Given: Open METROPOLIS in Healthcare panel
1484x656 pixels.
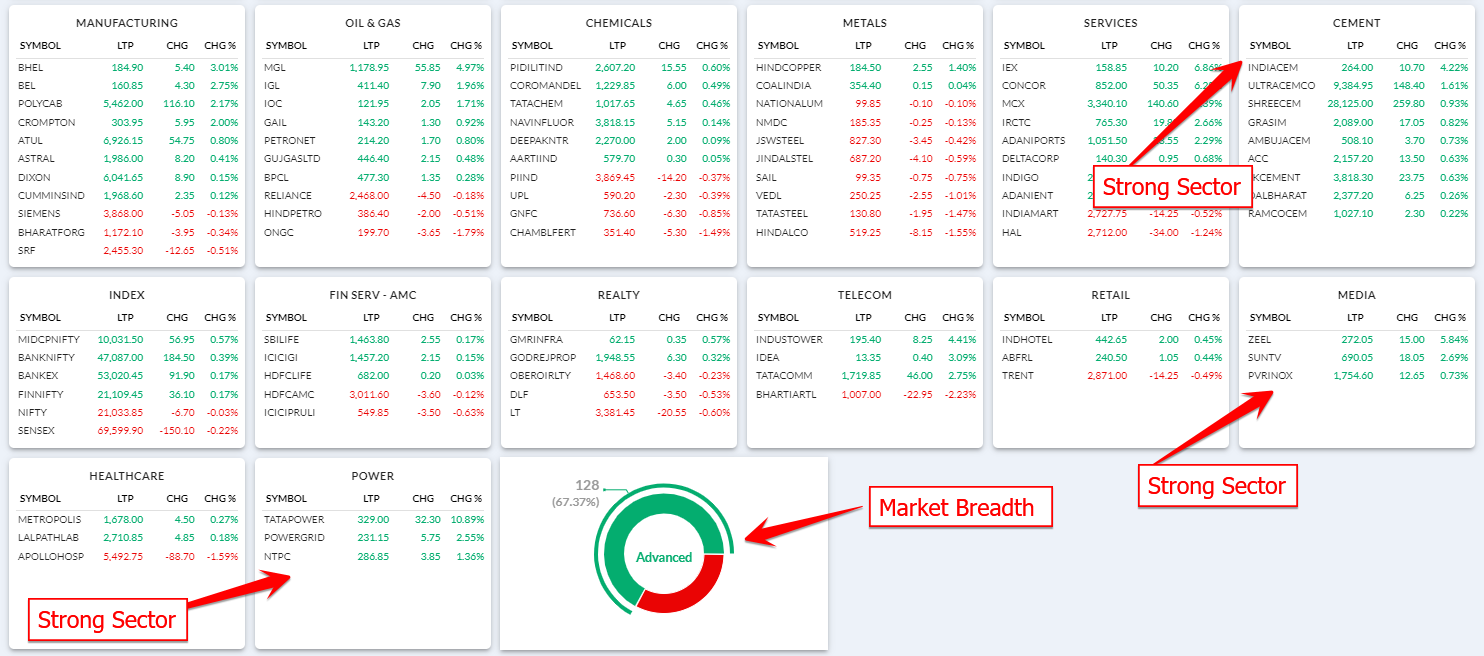Looking at the screenshot, I should [x=50, y=519].
